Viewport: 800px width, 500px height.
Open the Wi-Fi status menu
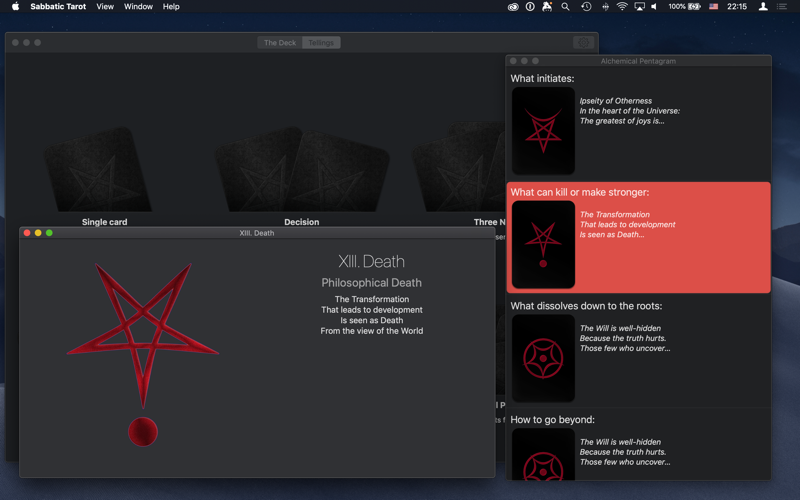(622, 7)
